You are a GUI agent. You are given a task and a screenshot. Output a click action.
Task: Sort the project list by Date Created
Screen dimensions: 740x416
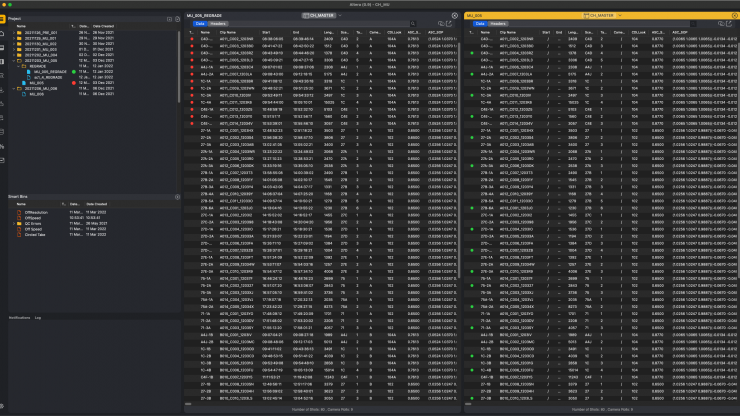[103, 26]
